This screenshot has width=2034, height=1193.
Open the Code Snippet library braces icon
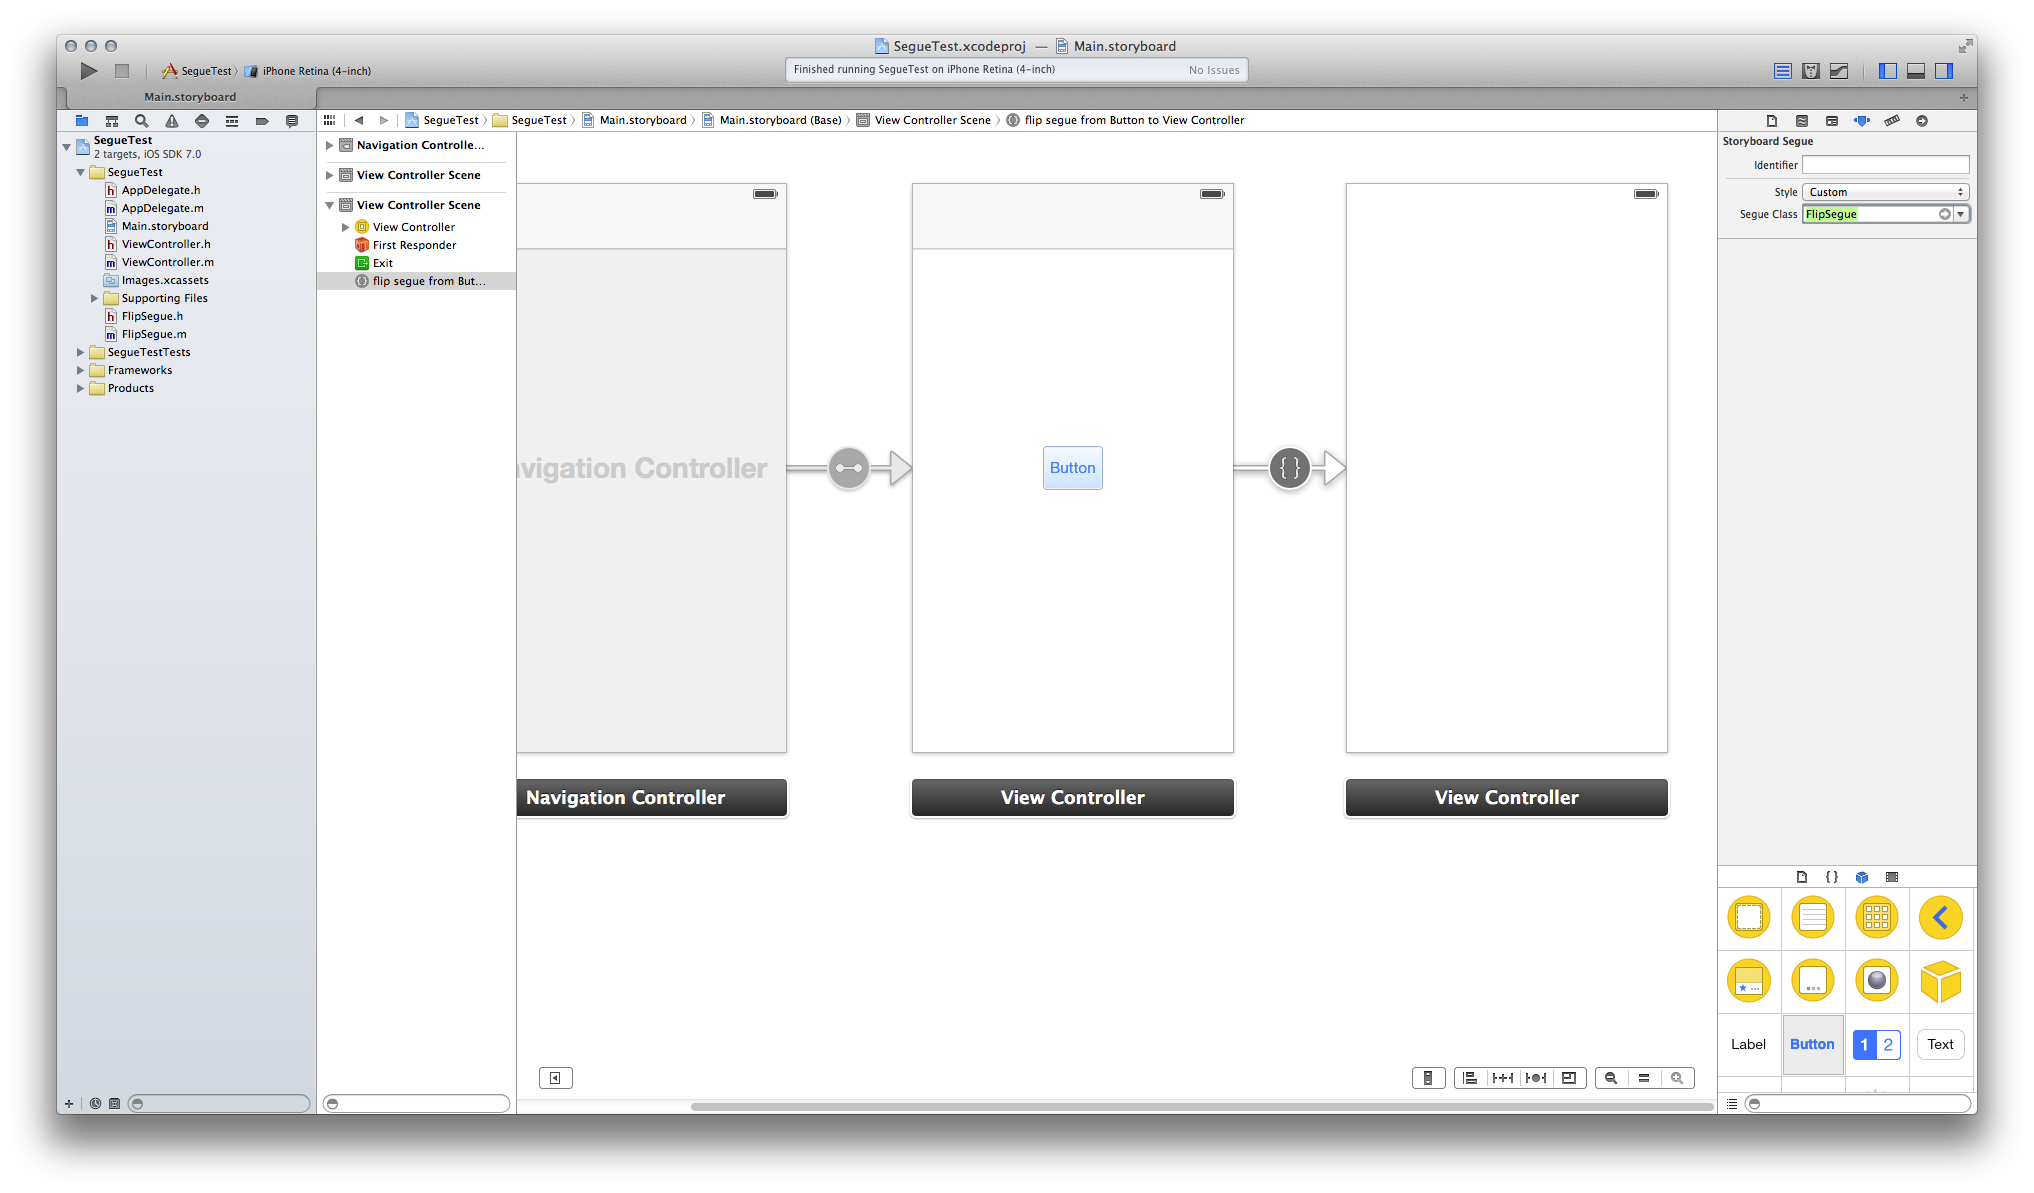[1831, 877]
